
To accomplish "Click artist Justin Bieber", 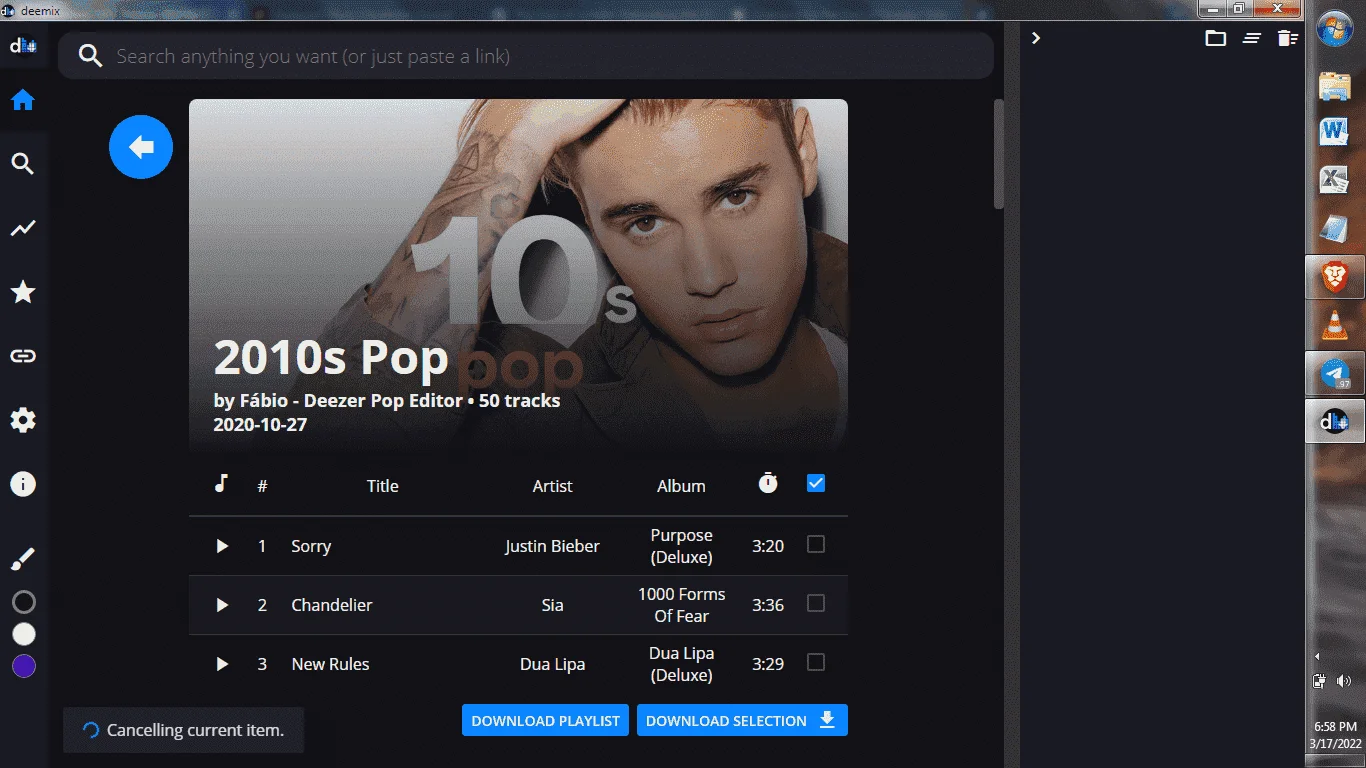I will coord(552,546).
